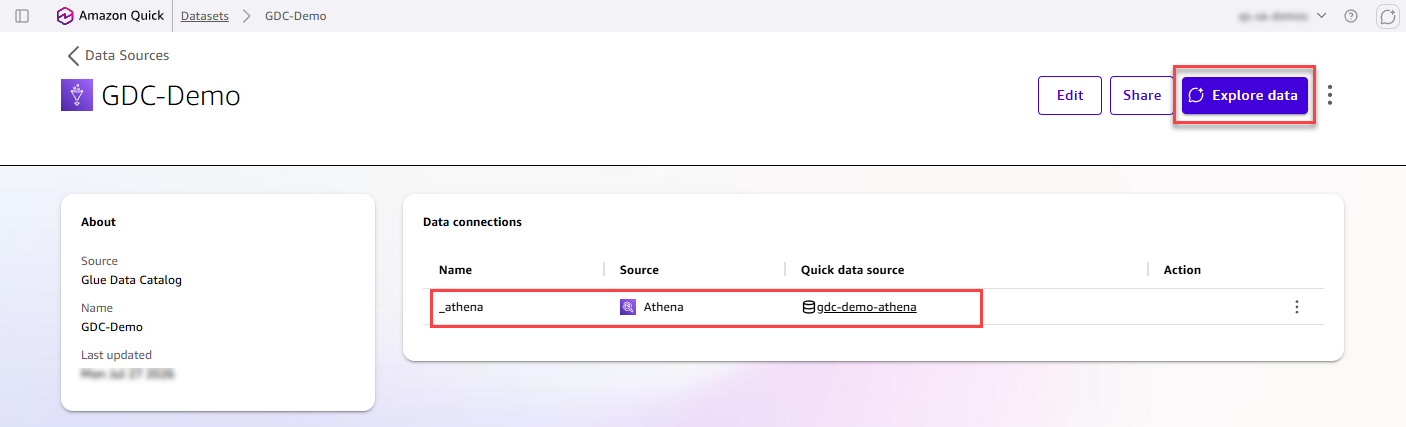The image size is (1406, 427).
Task: Select the Glue Data Catalog source text
Action: 131,280
